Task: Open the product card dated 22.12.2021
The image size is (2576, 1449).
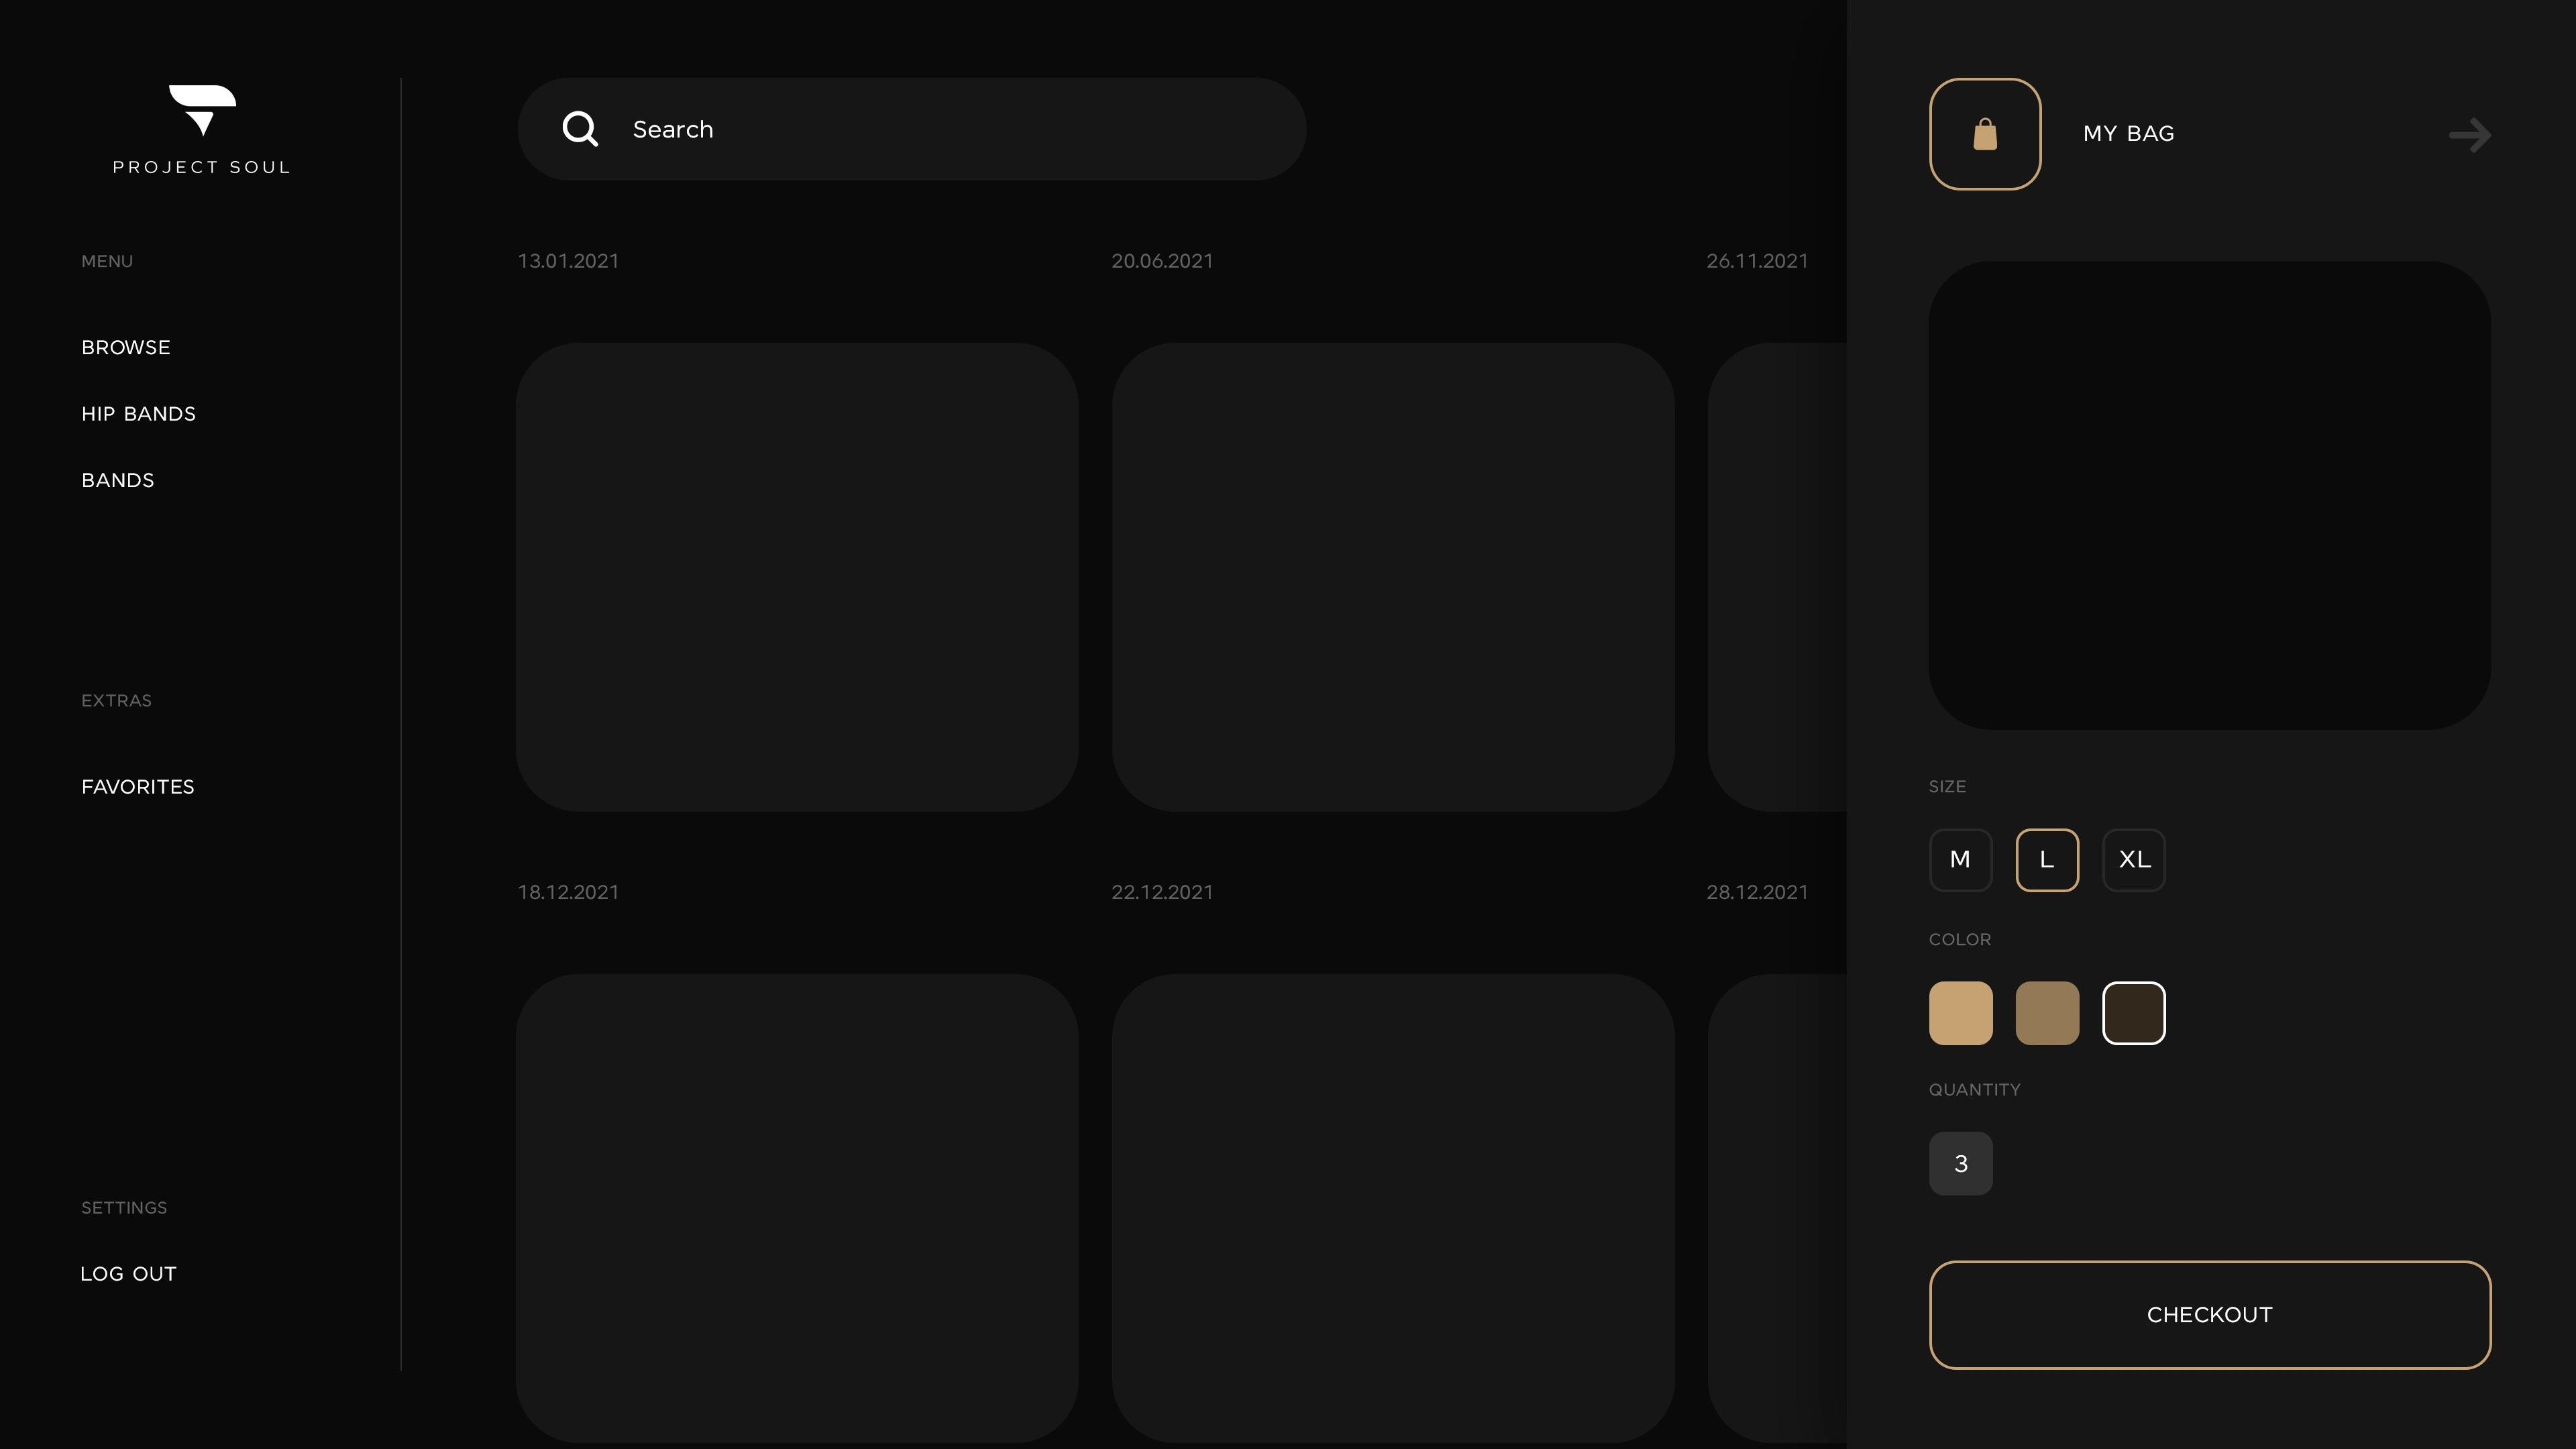Action: point(1393,1208)
